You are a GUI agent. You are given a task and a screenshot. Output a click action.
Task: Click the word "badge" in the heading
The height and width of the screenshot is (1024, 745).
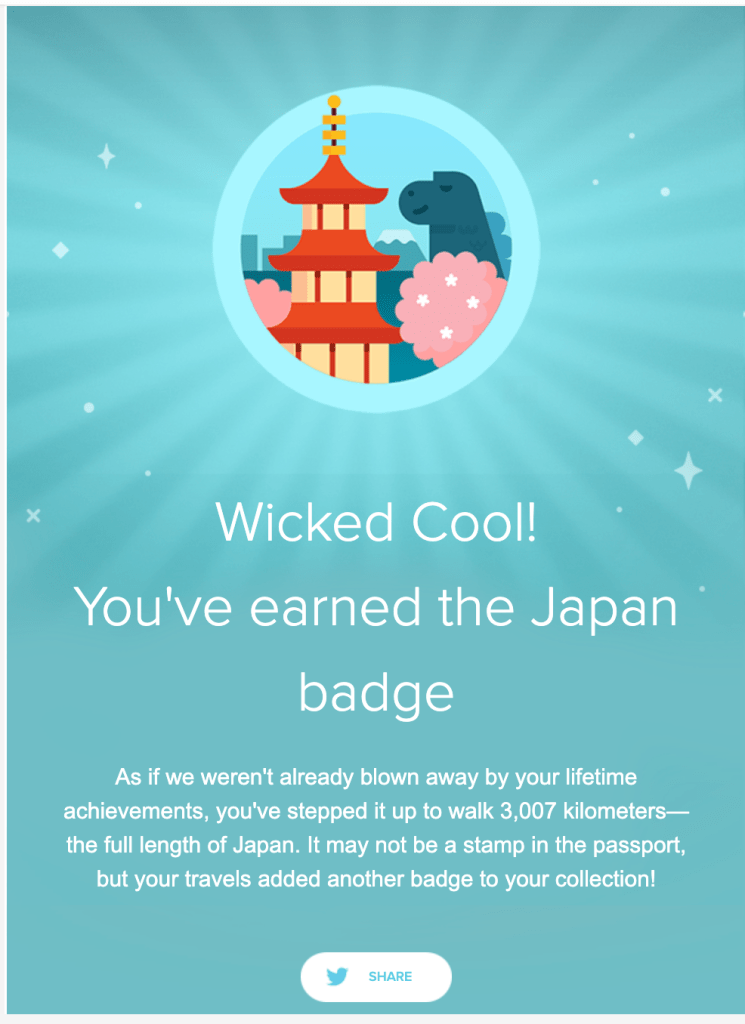(376, 690)
